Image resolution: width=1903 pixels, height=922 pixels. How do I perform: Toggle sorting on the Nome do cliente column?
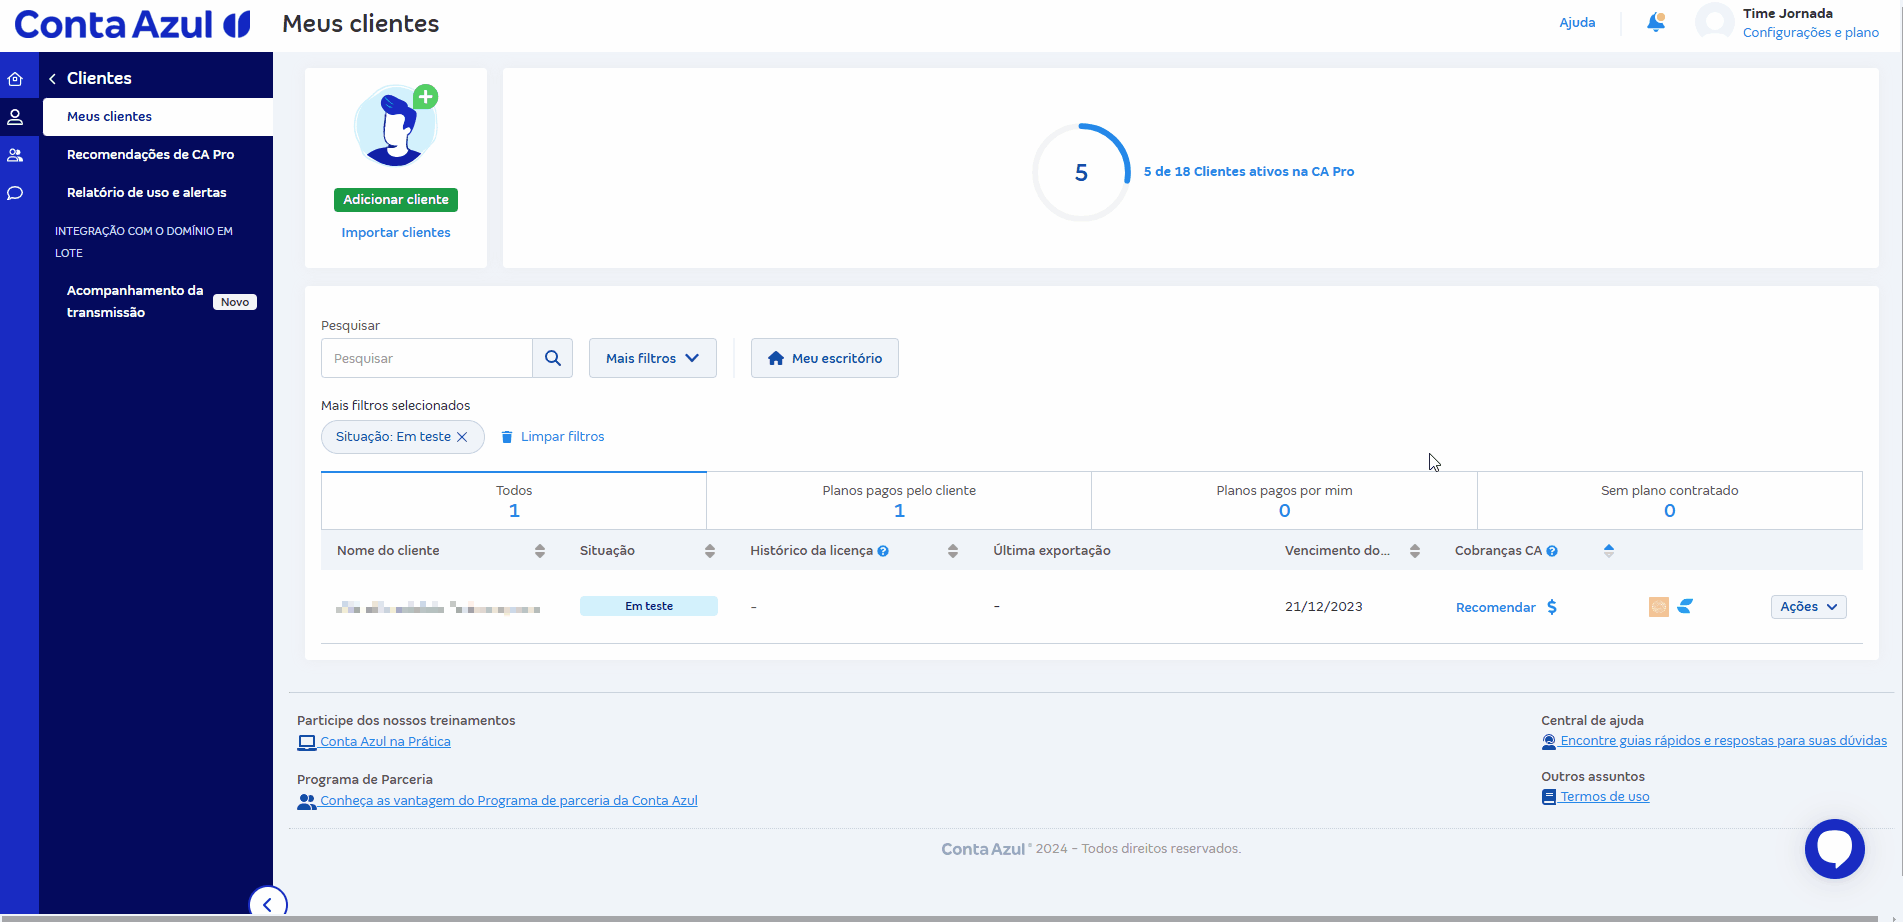pyautogui.click(x=540, y=550)
